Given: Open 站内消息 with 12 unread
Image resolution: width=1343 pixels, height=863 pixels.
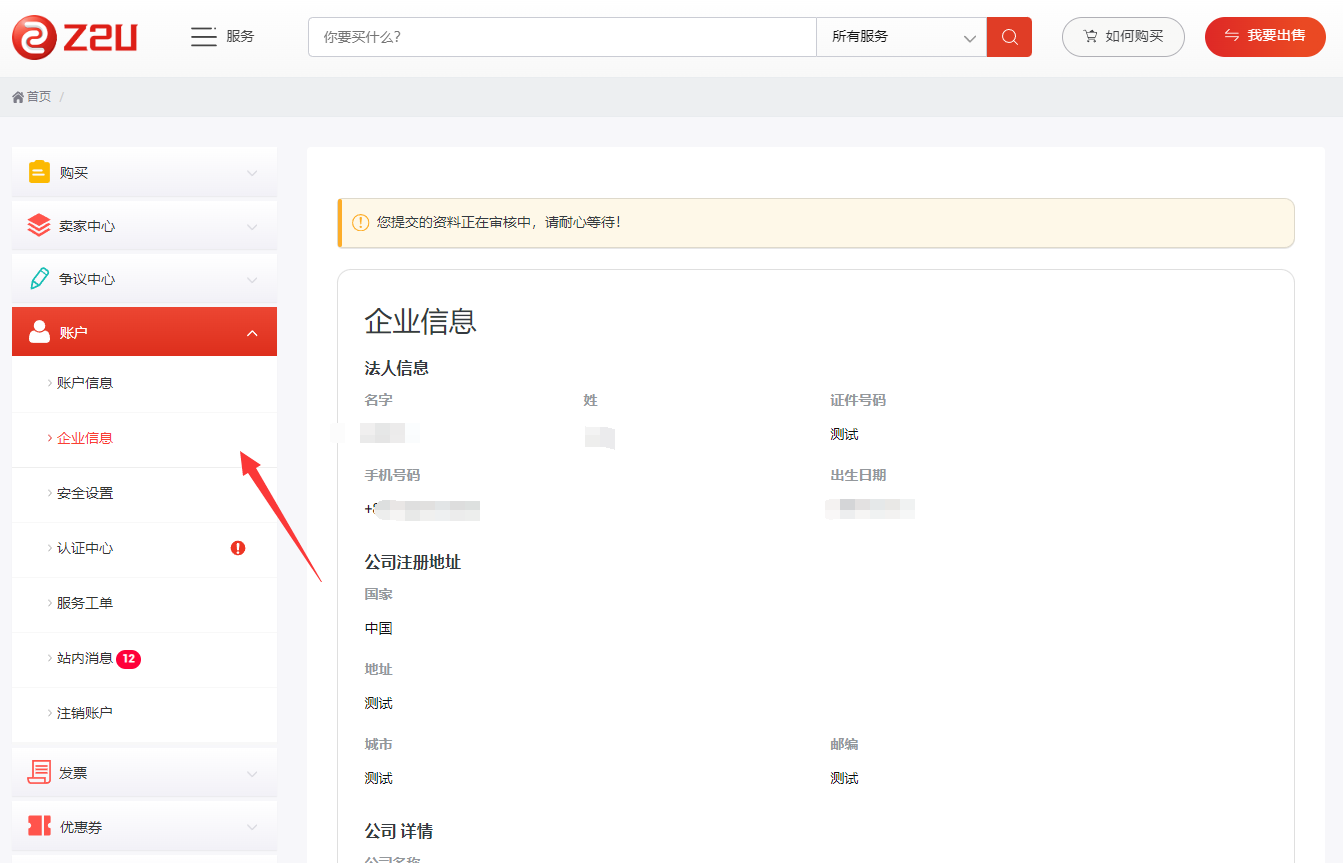Looking at the screenshot, I should (x=85, y=658).
